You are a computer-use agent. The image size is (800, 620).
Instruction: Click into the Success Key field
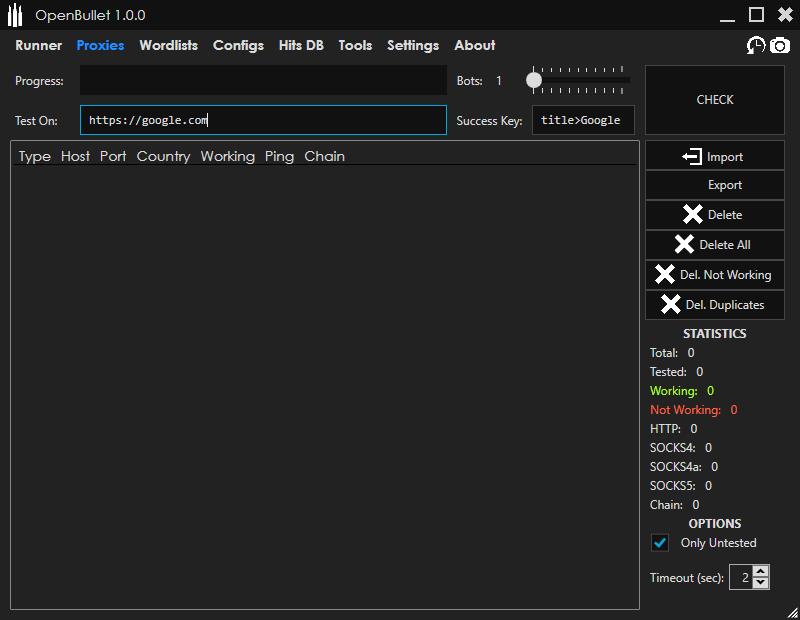click(583, 120)
